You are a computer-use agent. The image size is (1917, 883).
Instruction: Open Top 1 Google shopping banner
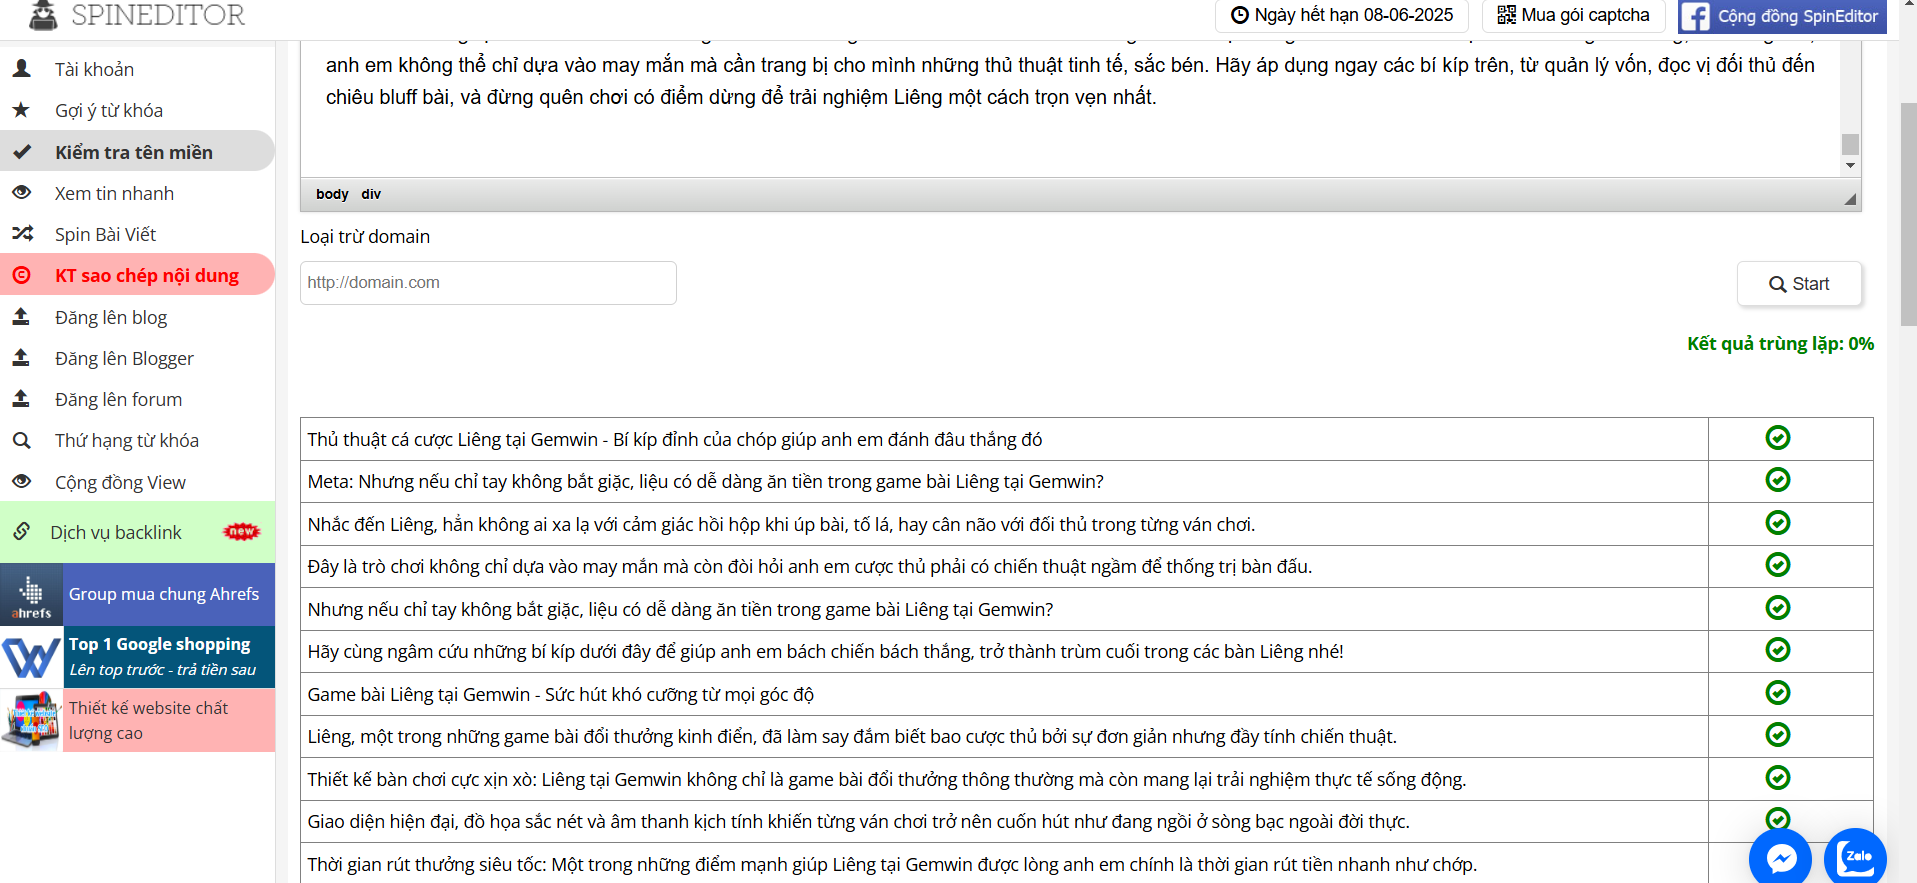tap(137, 658)
